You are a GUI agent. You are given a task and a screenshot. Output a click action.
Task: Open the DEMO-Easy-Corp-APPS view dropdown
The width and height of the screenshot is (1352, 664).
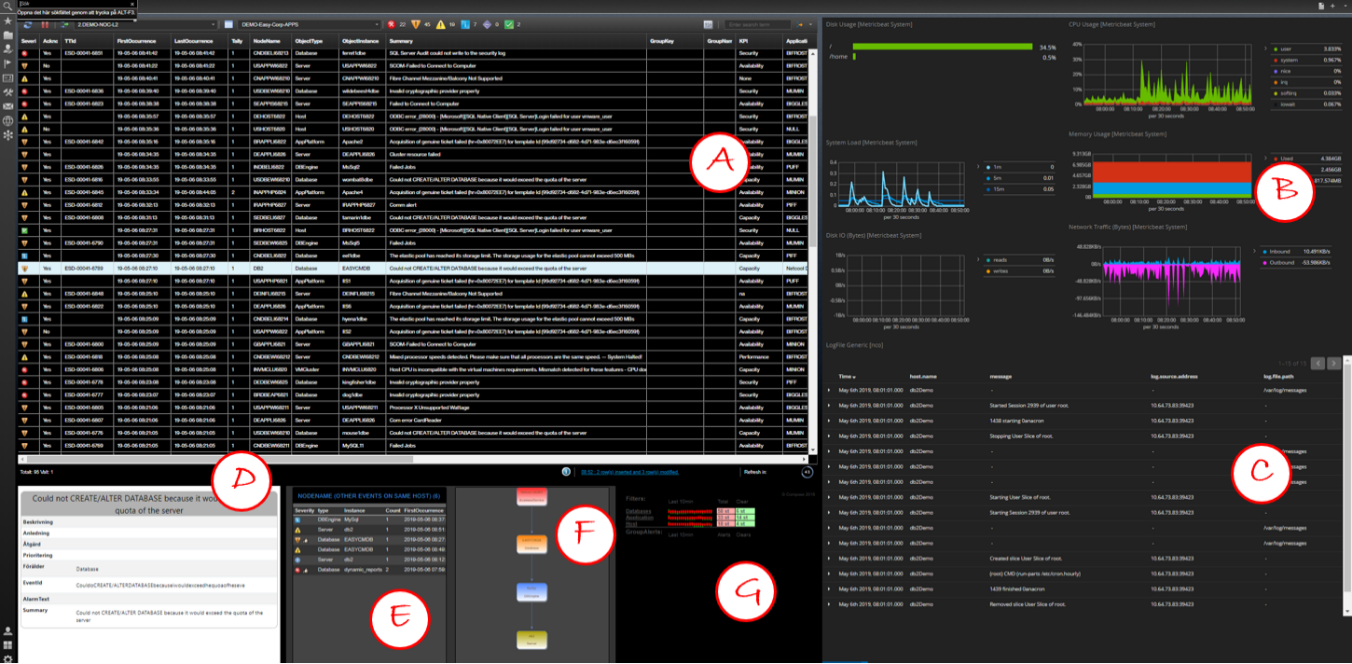(x=300, y=23)
